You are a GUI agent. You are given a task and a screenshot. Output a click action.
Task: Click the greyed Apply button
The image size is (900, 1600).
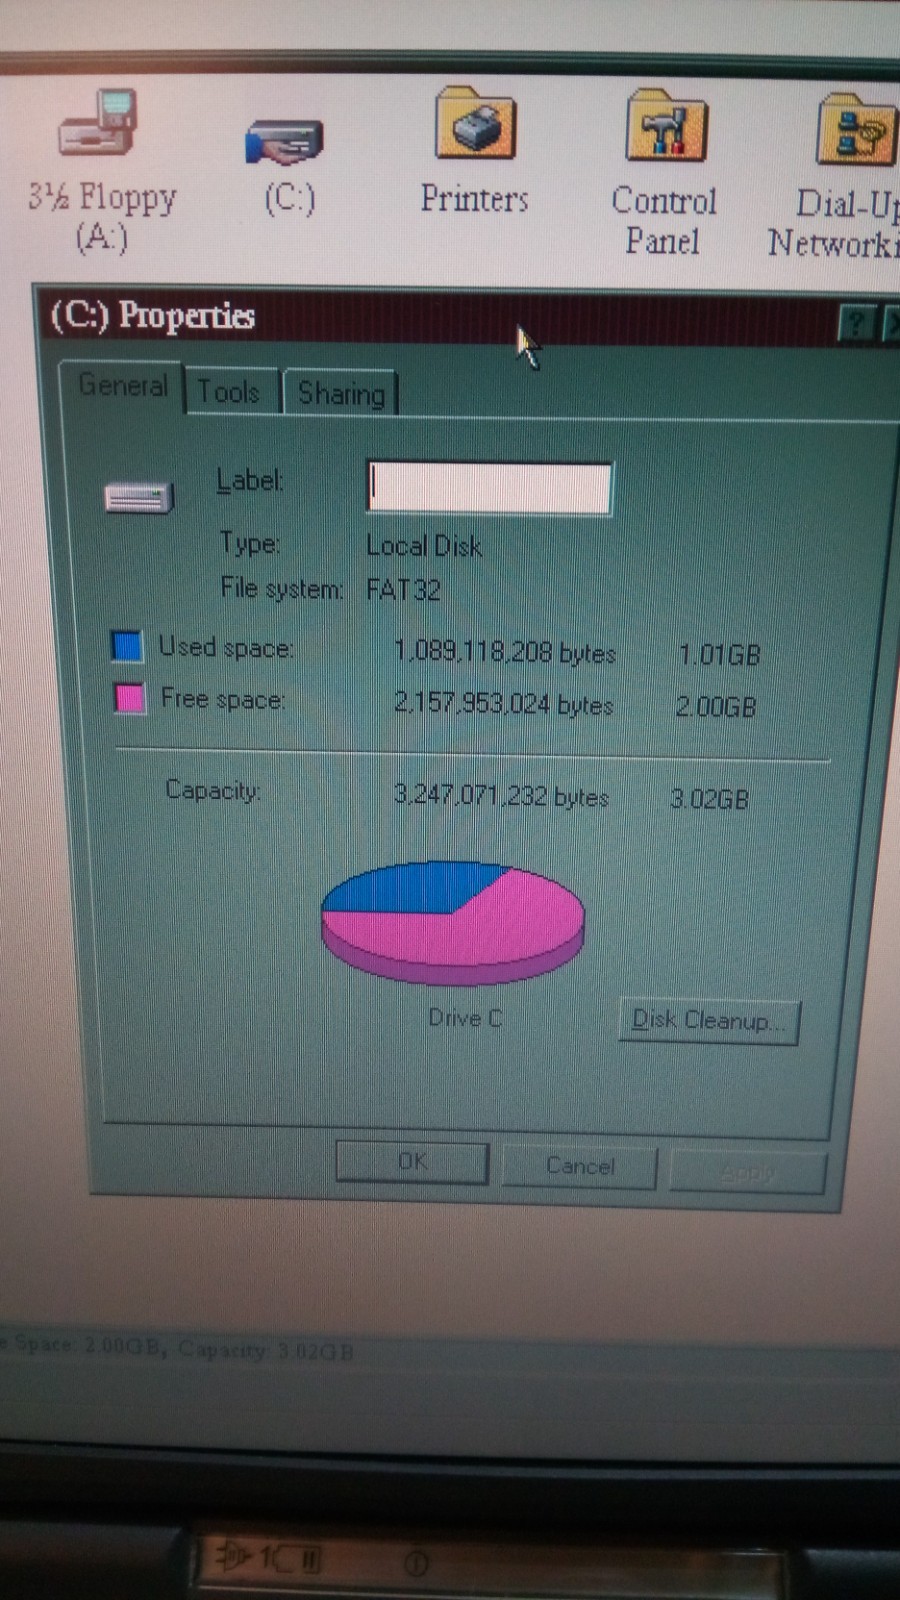click(x=748, y=1172)
